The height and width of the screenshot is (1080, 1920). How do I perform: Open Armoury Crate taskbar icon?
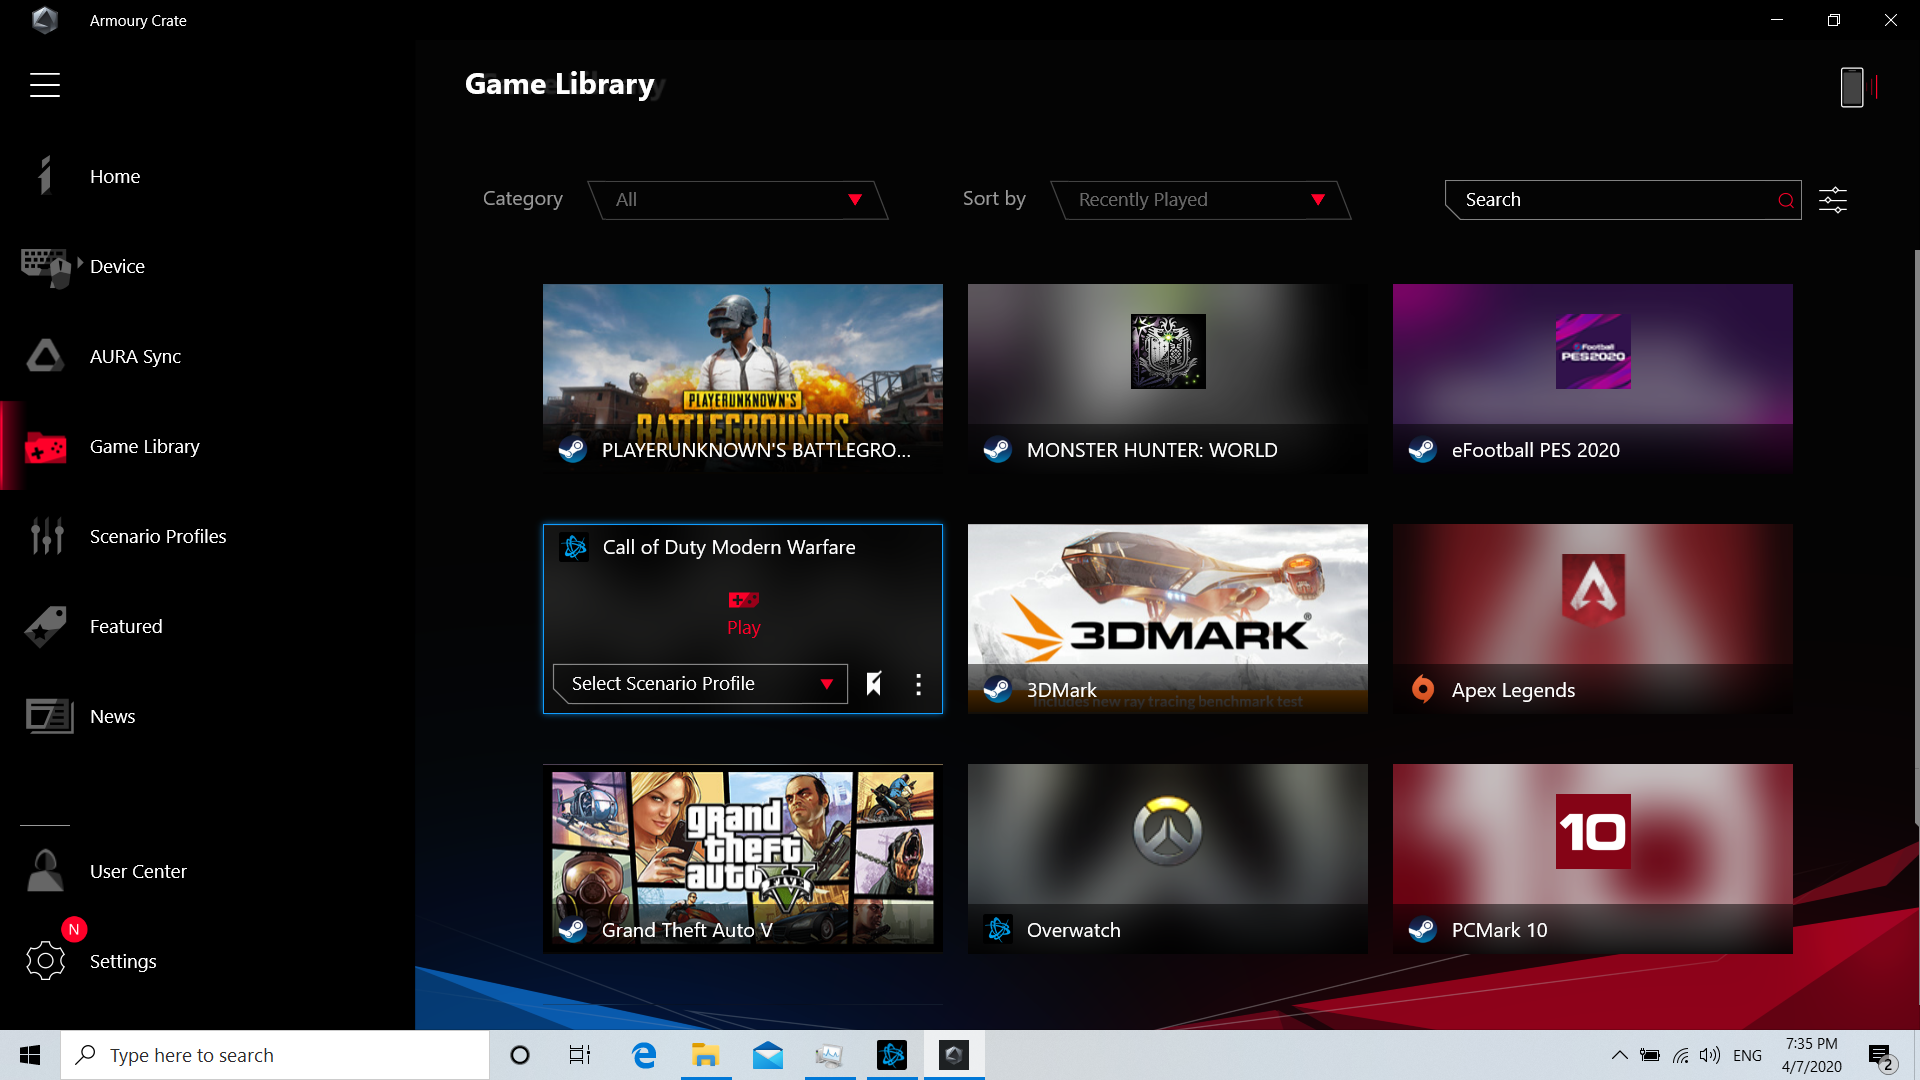[x=954, y=1055]
